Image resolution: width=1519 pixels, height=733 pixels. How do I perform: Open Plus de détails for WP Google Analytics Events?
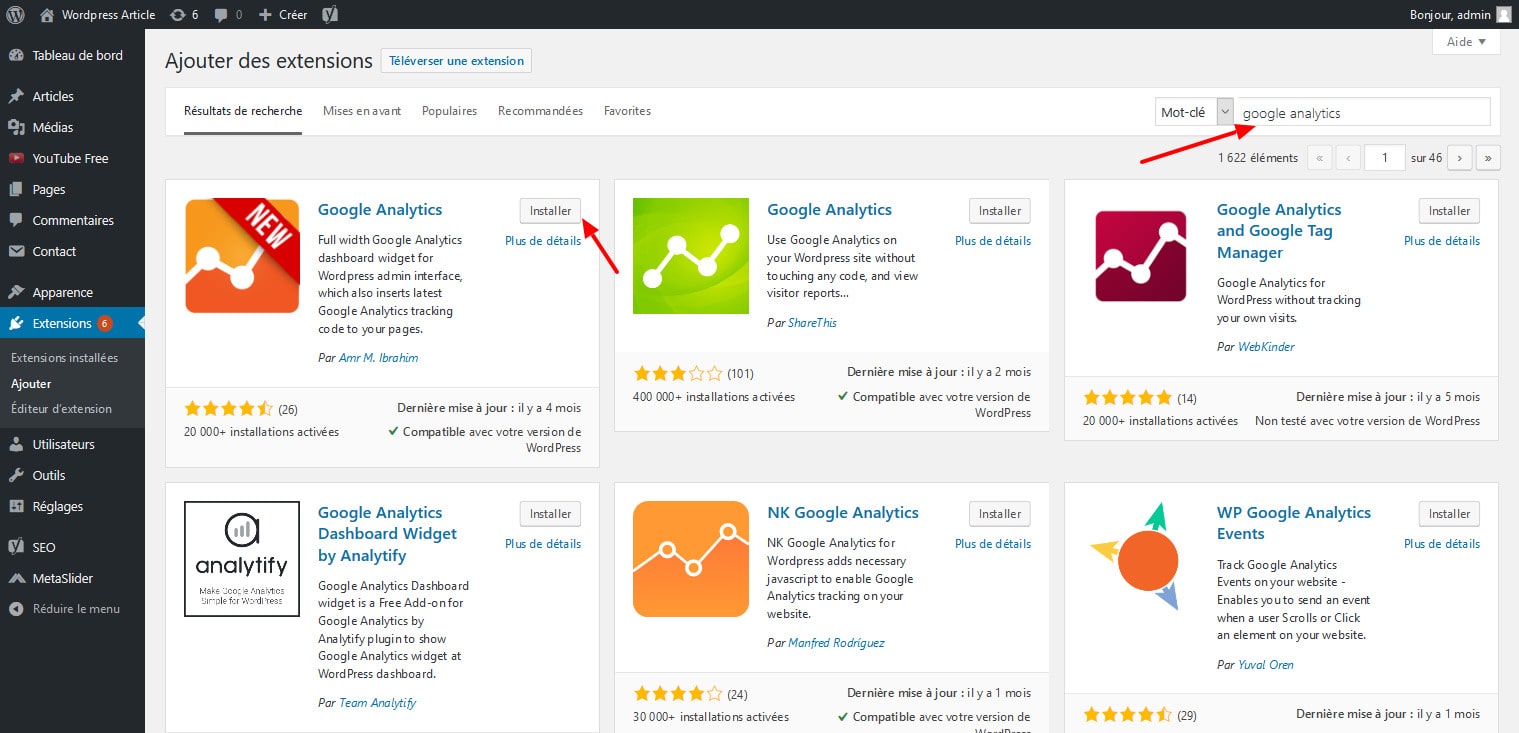pos(1442,544)
